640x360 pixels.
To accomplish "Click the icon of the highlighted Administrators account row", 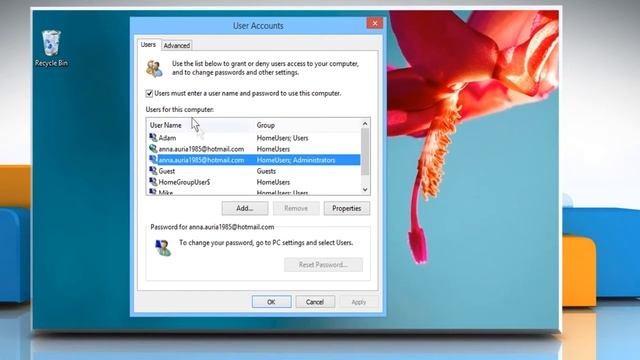I will pos(153,160).
